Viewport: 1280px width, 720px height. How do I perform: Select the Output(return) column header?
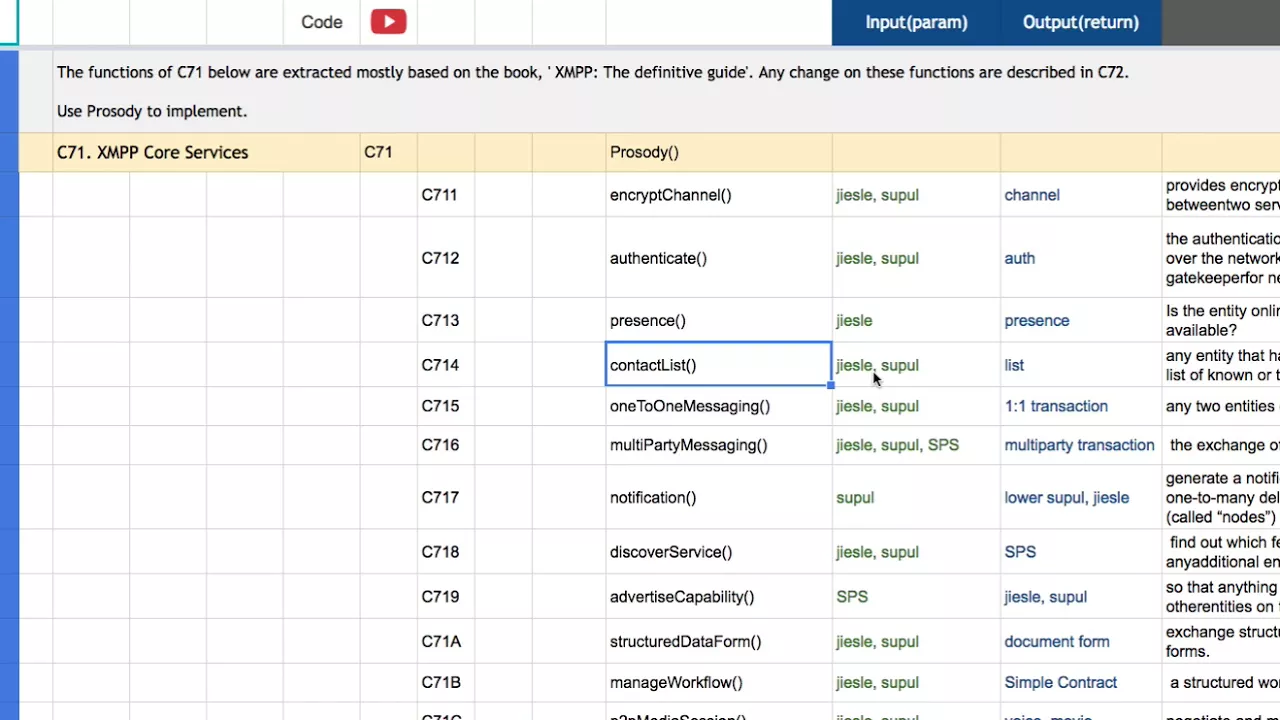(1081, 22)
